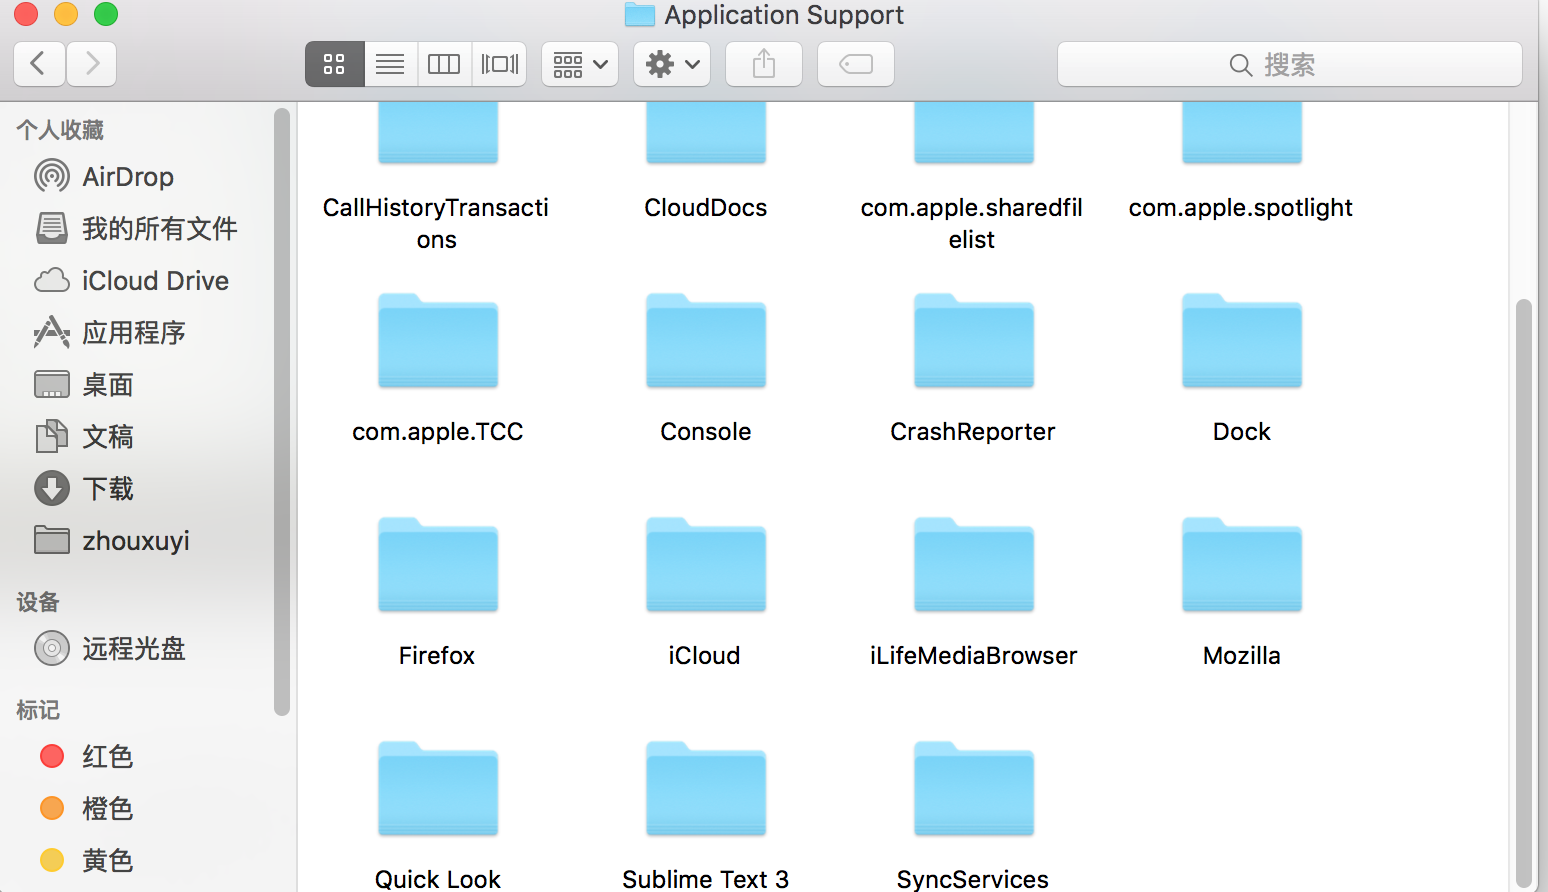Open the share button in toolbar
Viewport: 1548px width, 892px height.
(763, 63)
